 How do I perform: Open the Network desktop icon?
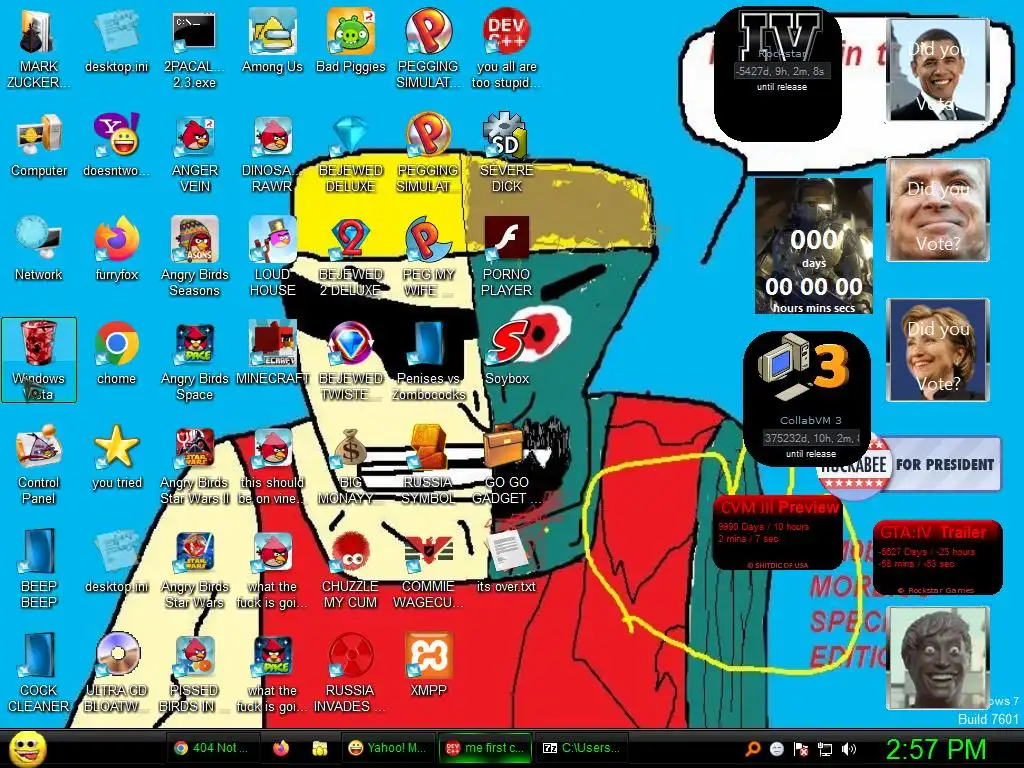pos(39,249)
